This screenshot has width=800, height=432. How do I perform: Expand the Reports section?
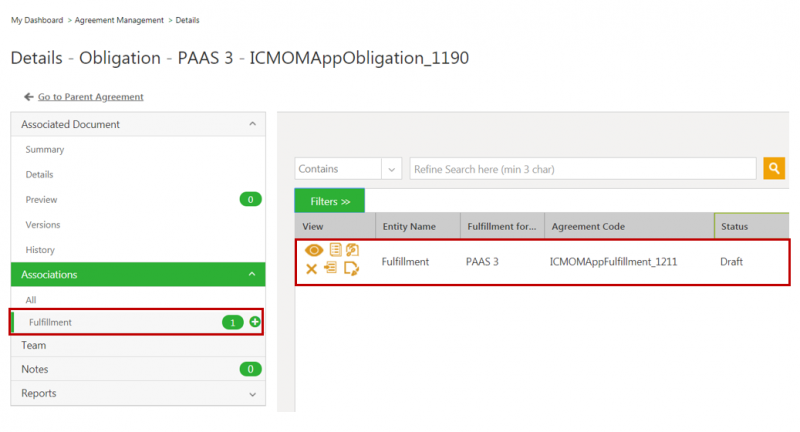tap(251, 394)
